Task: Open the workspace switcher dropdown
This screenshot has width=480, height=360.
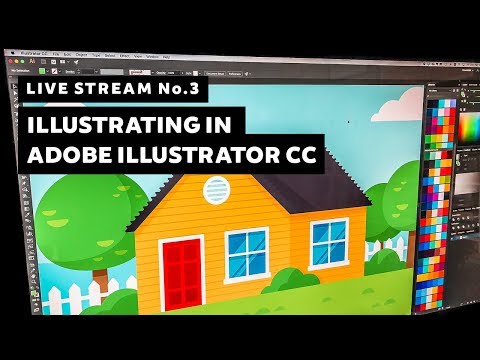Action: click(x=468, y=70)
